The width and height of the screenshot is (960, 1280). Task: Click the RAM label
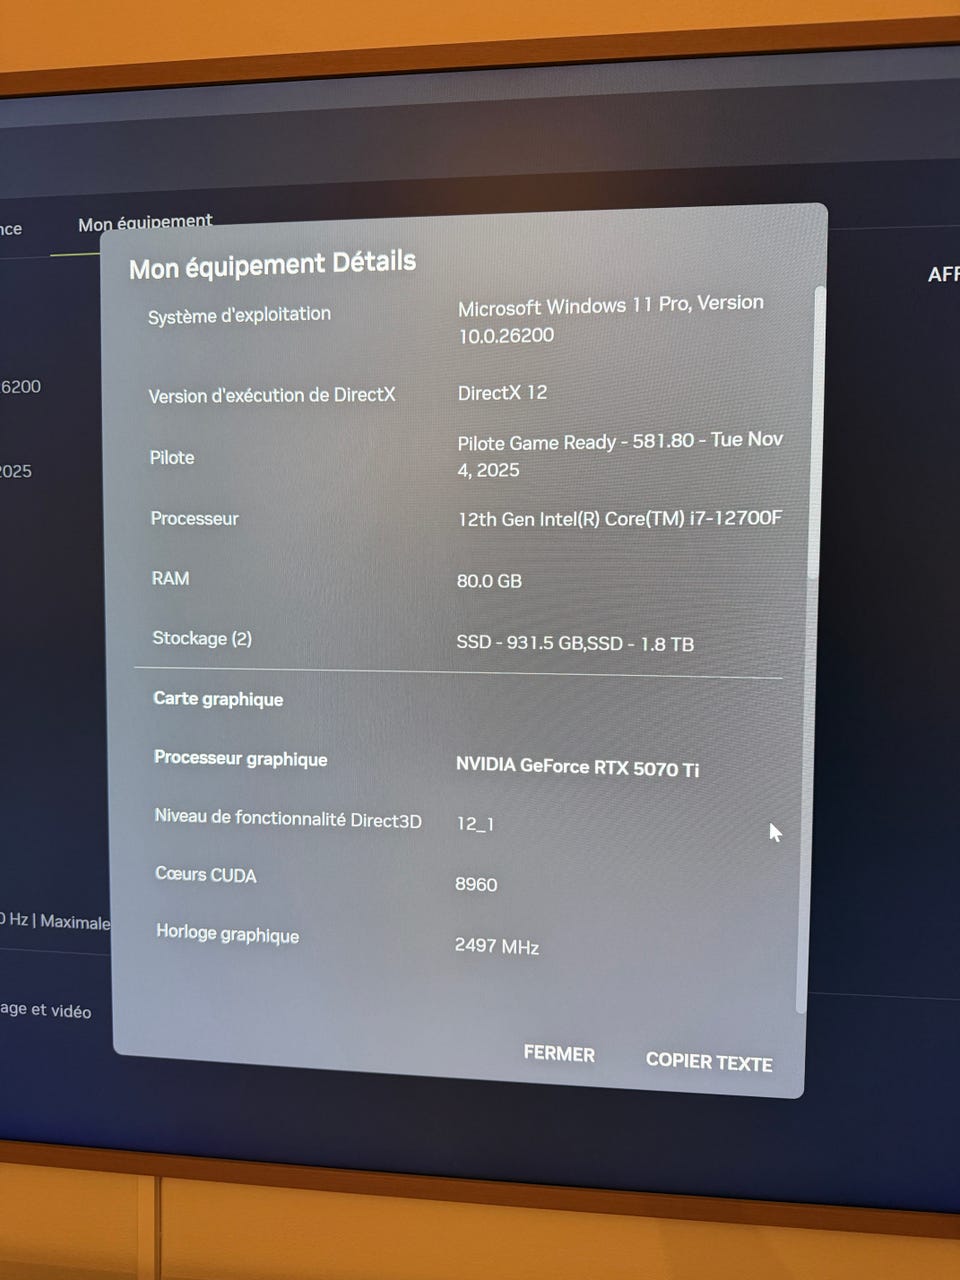[x=170, y=578]
